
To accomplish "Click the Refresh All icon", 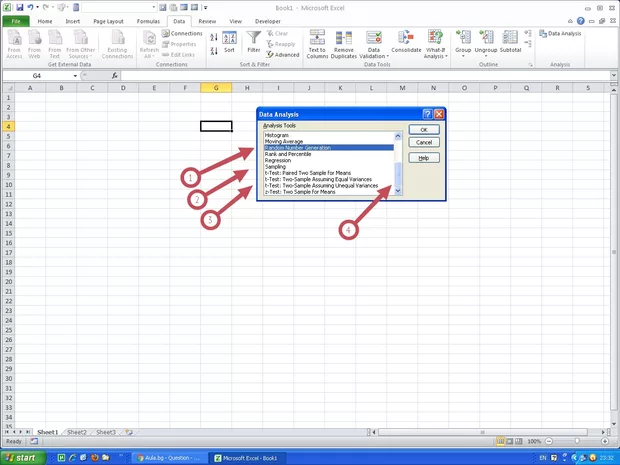I will coord(149,44).
